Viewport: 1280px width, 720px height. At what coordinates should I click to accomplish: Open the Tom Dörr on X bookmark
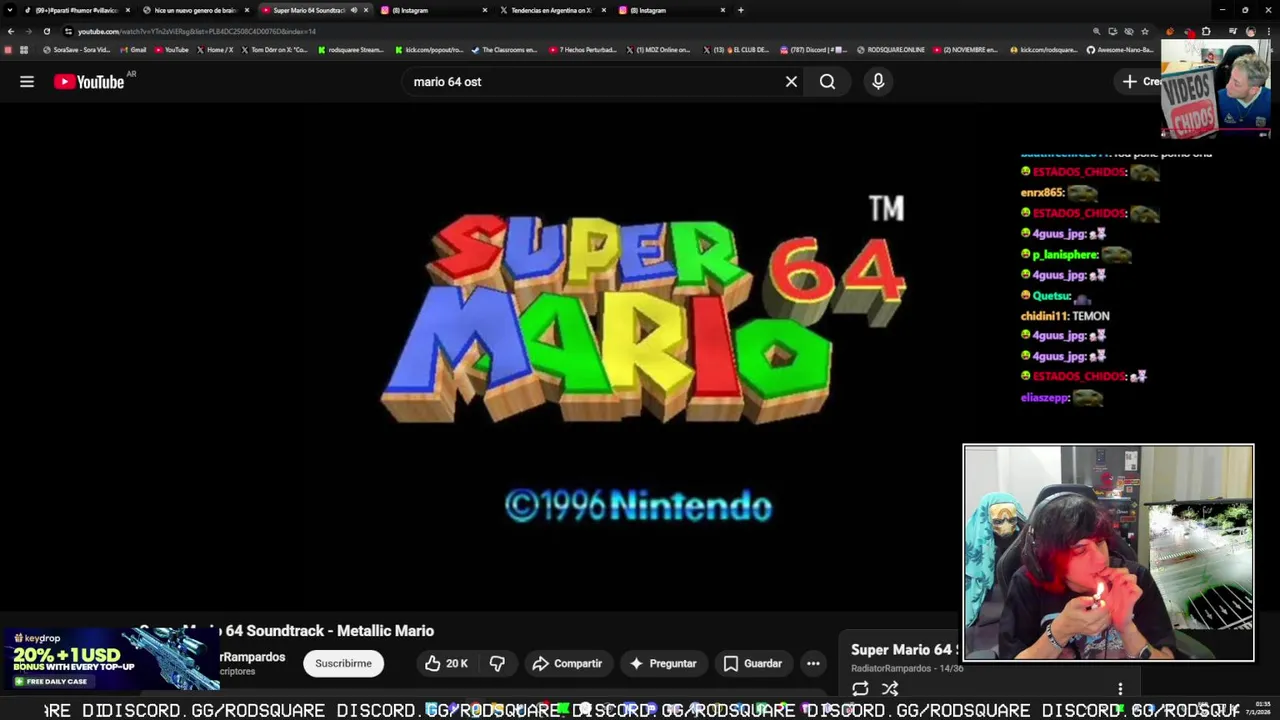(274, 50)
